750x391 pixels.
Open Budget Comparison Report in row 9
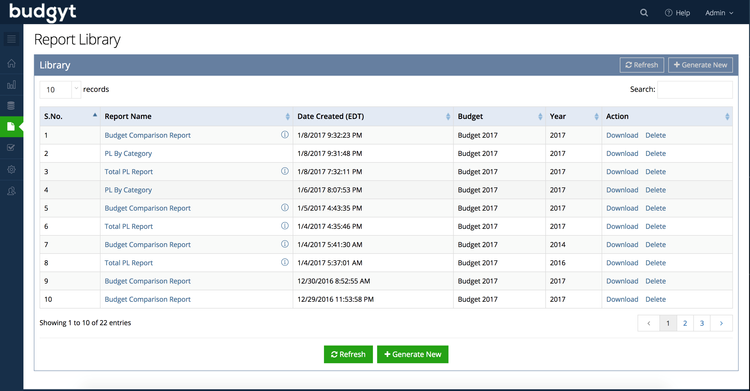(147, 281)
